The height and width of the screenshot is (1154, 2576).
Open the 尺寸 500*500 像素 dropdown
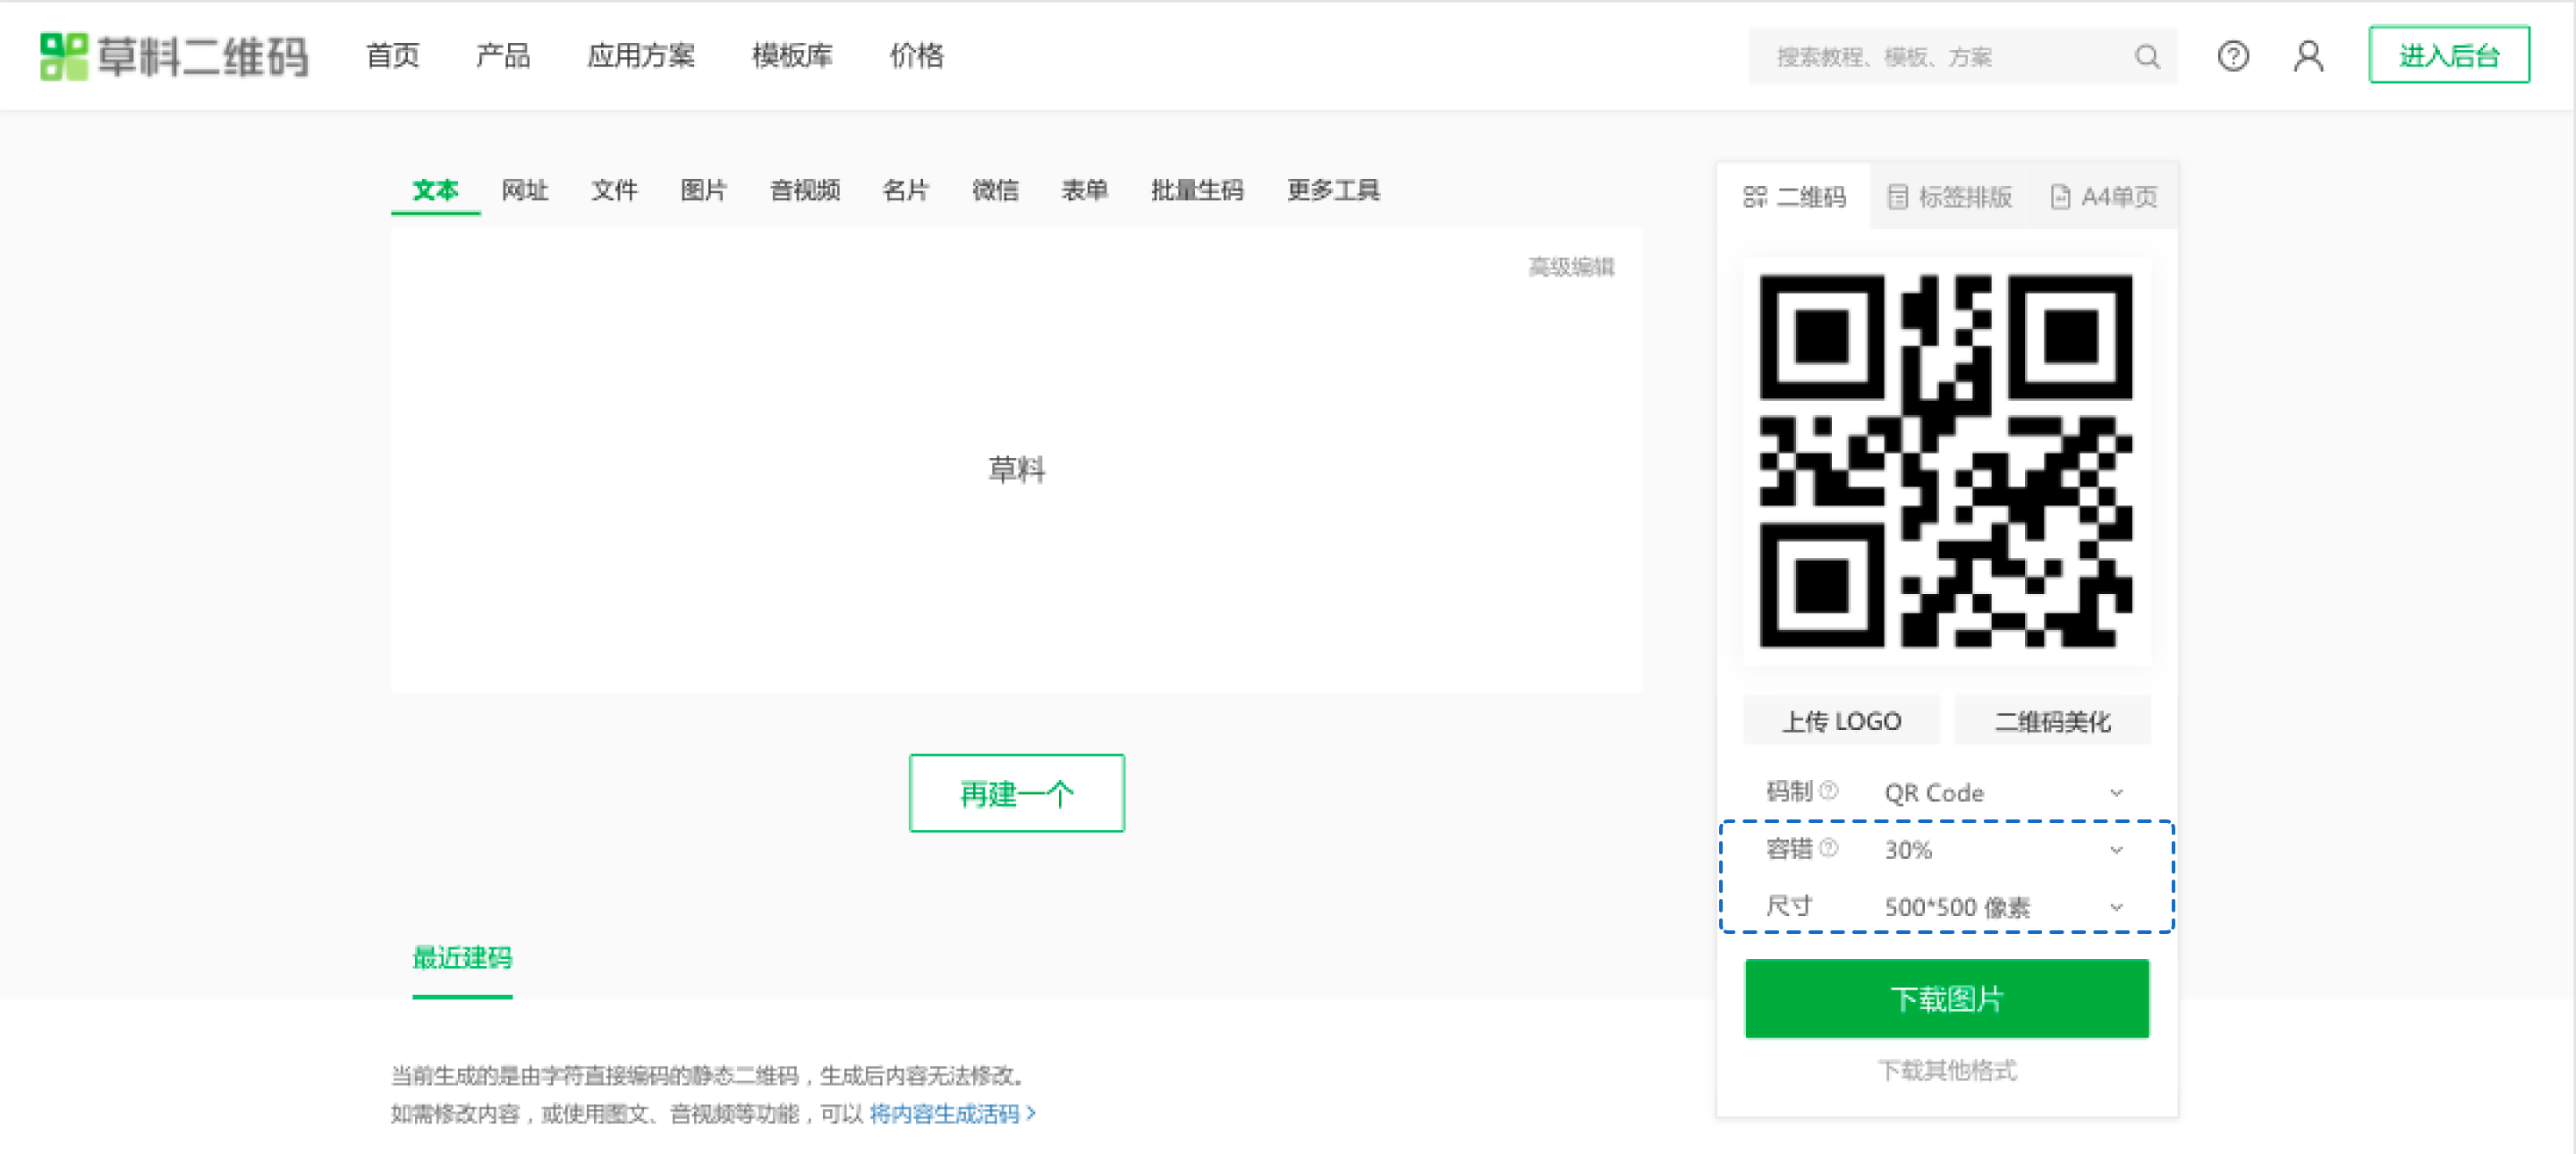(x=2002, y=907)
